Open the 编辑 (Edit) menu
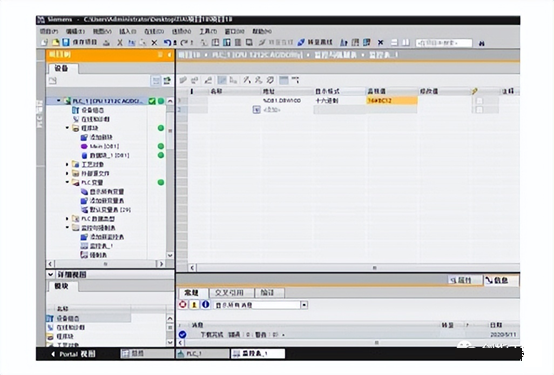 [x=75, y=31]
